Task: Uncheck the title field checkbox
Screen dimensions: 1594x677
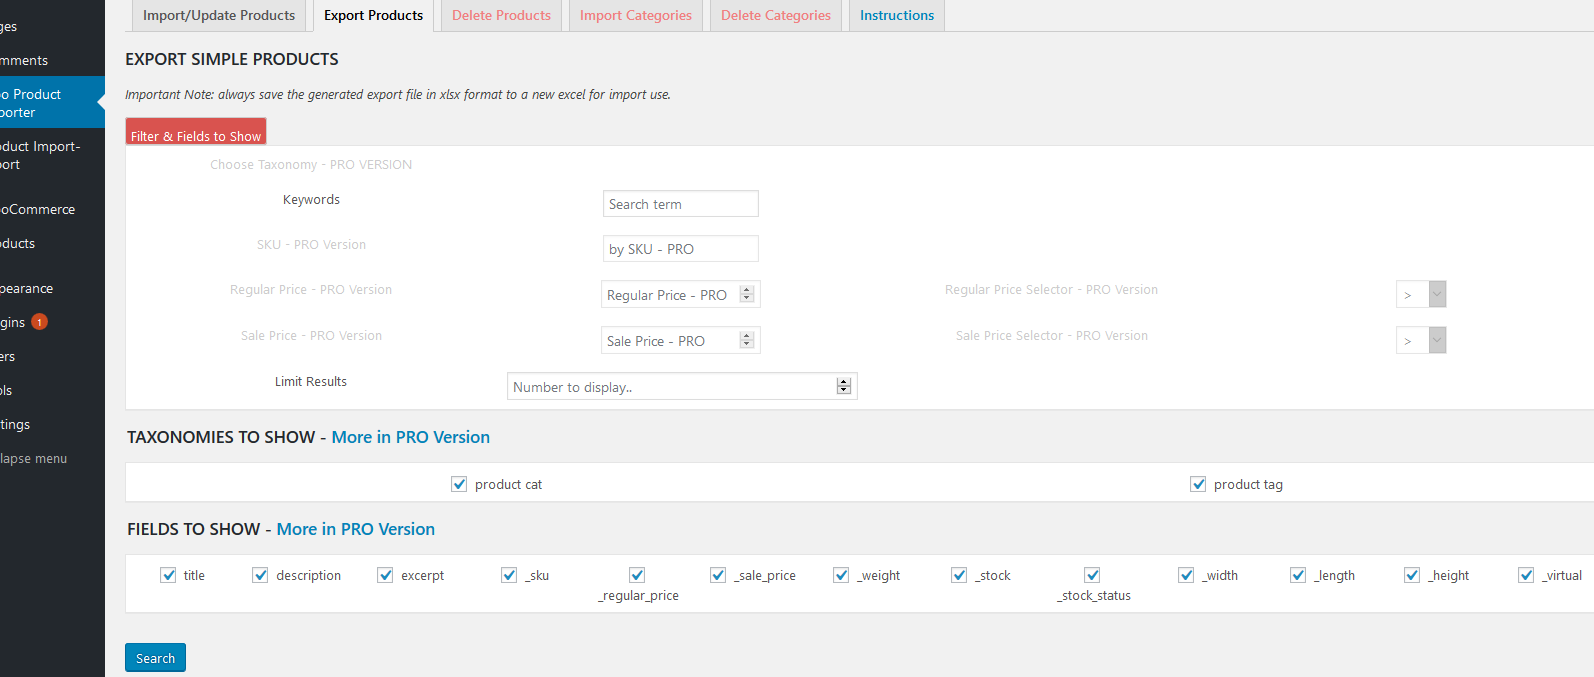Action: [168, 575]
